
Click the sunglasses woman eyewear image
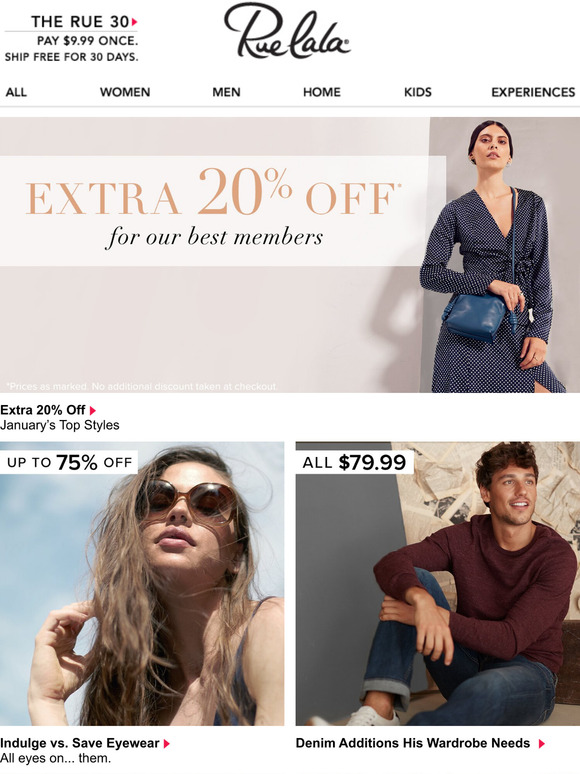point(142,583)
